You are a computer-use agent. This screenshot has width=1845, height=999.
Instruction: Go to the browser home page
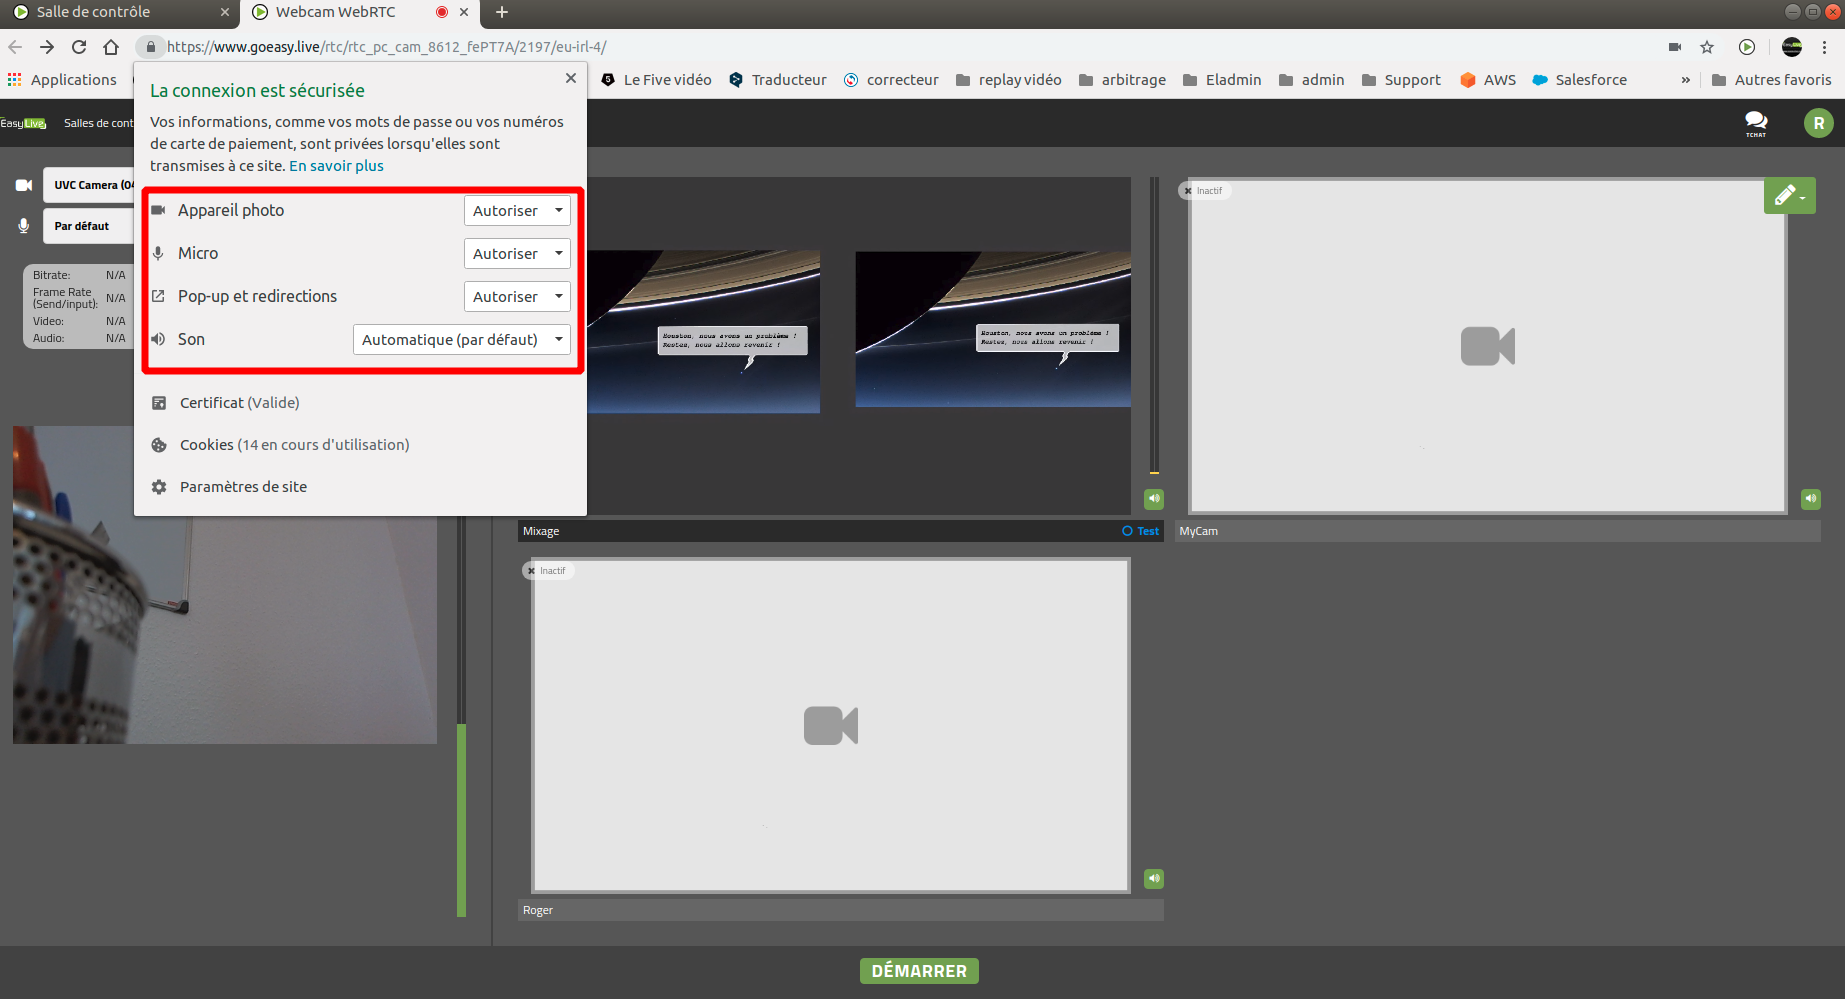click(111, 47)
